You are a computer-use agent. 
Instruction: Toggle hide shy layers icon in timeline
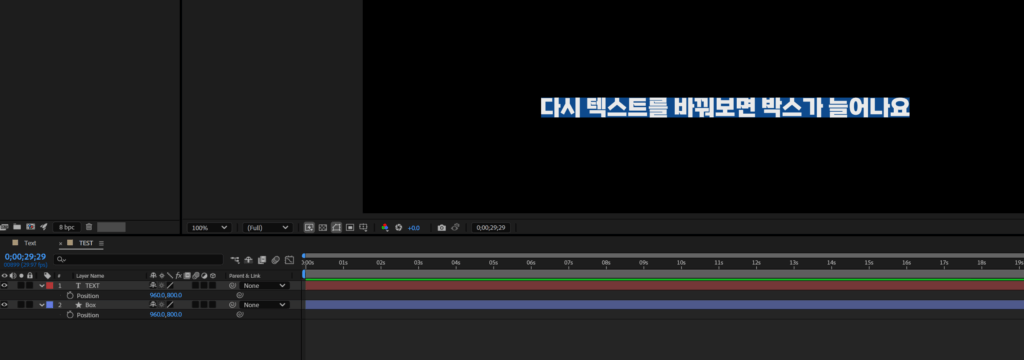(x=248, y=259)
